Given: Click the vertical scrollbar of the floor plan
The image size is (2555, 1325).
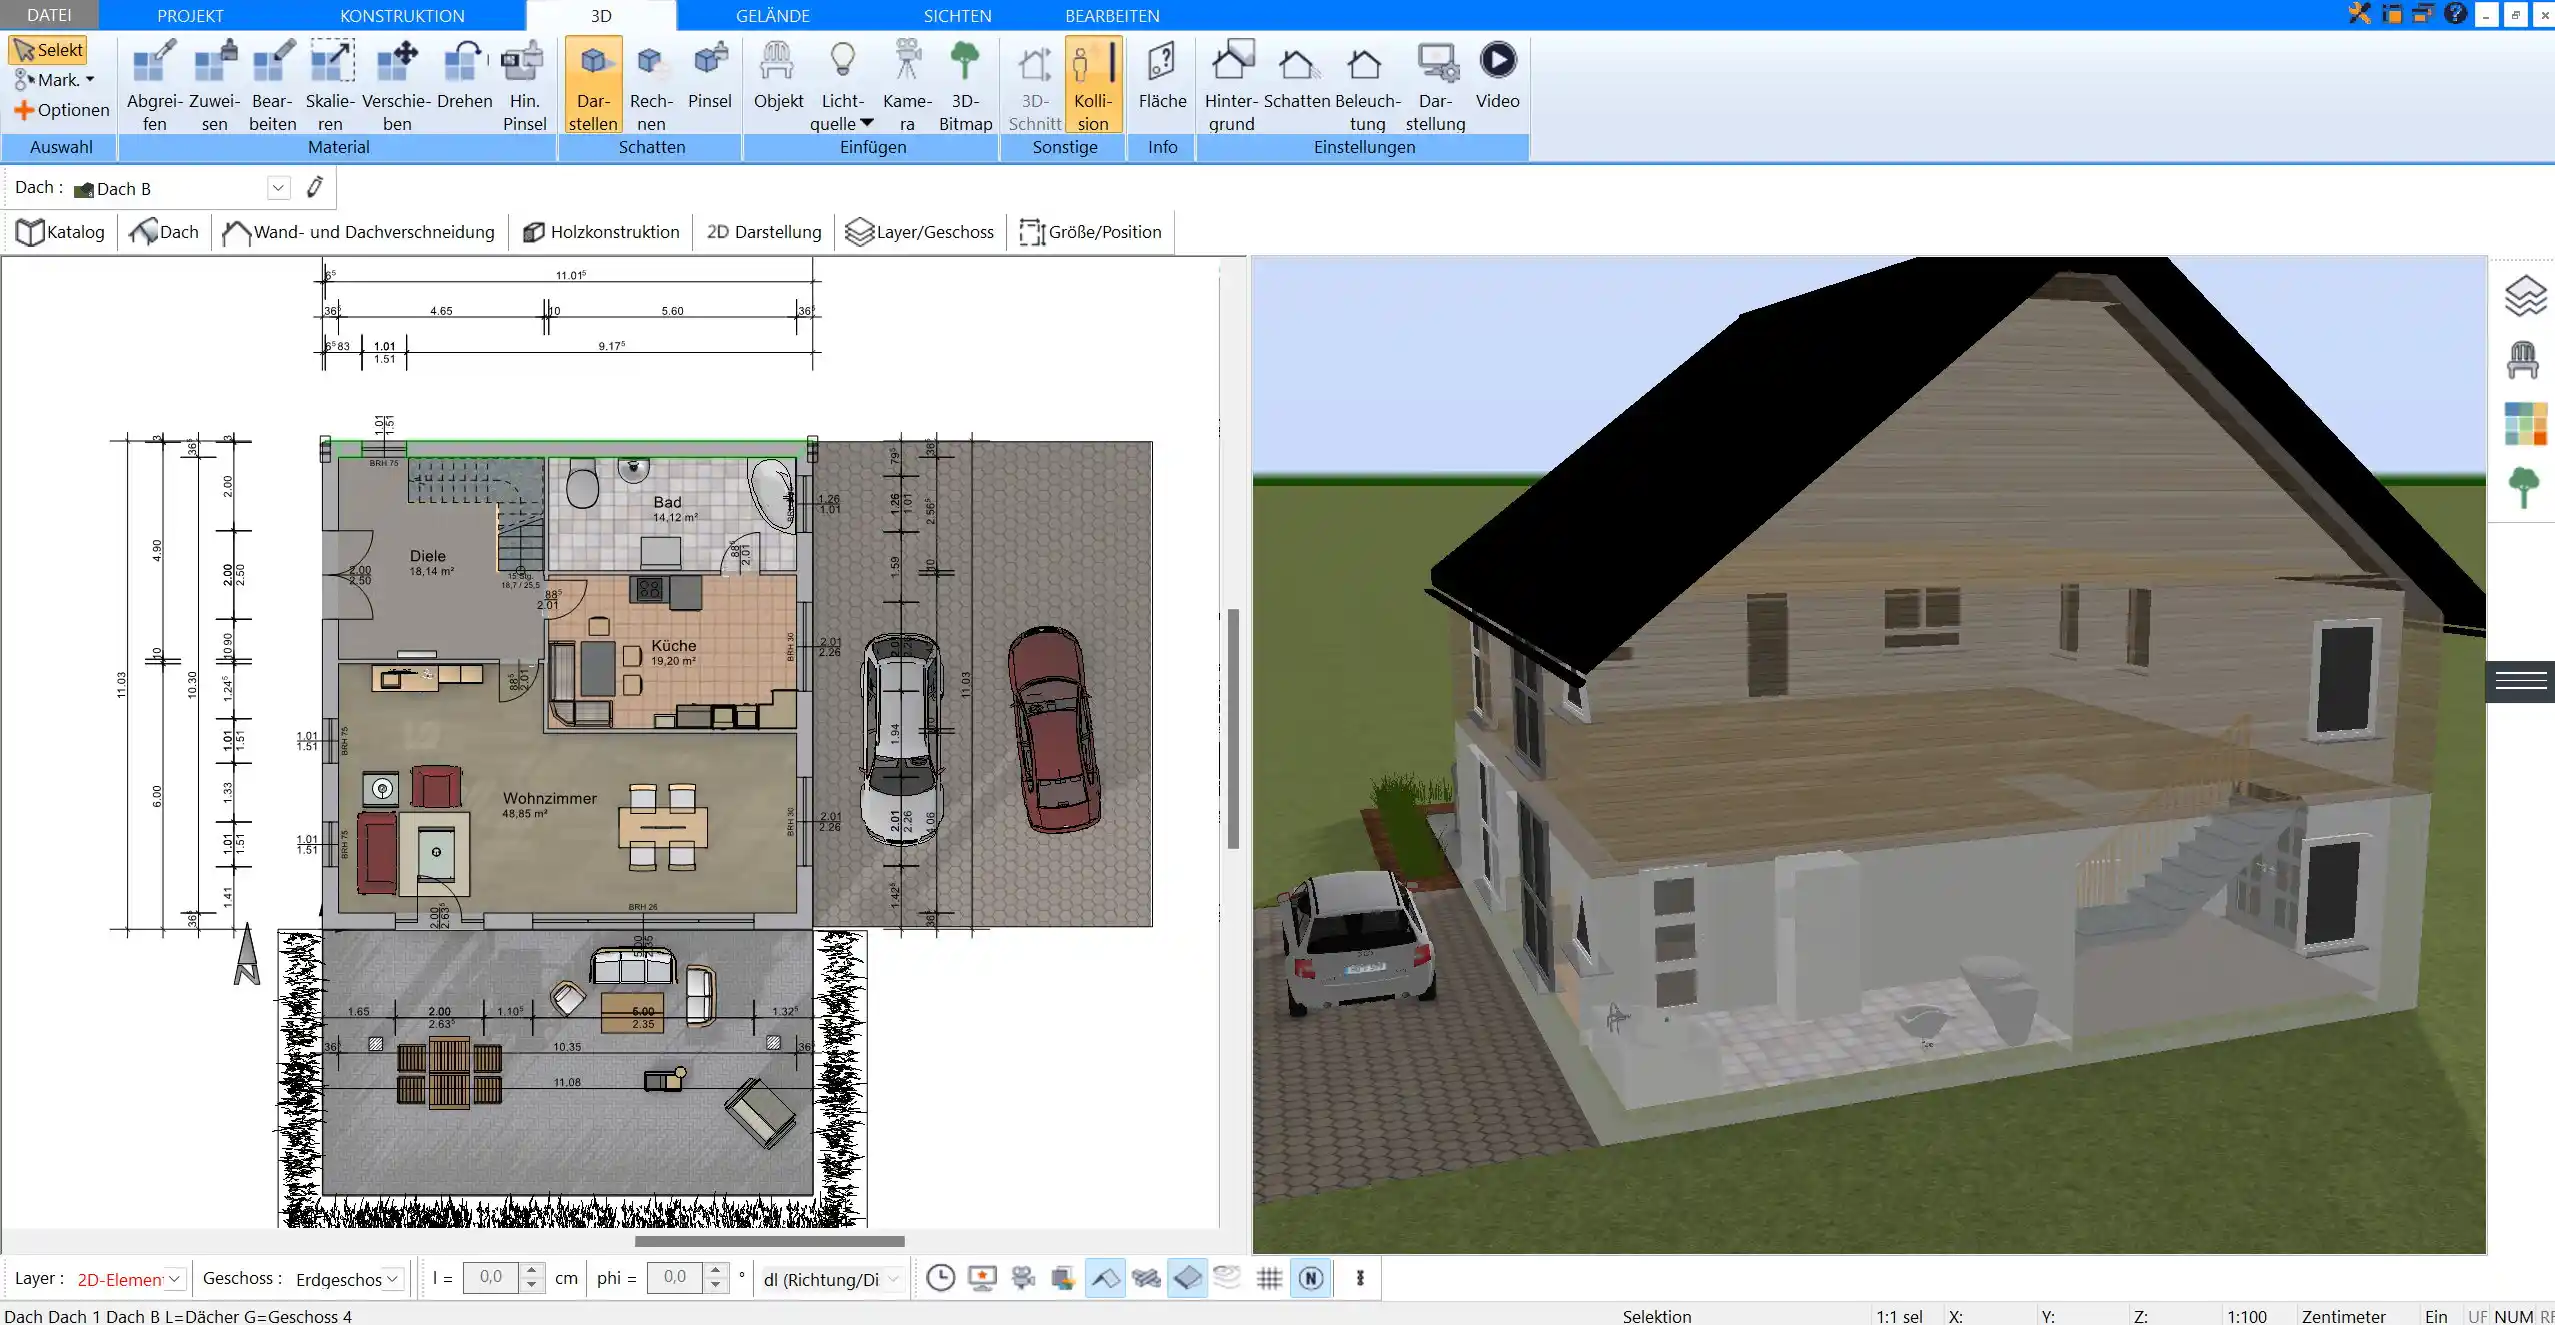Looking at the screenshot, I should (x=1233, y=729).
